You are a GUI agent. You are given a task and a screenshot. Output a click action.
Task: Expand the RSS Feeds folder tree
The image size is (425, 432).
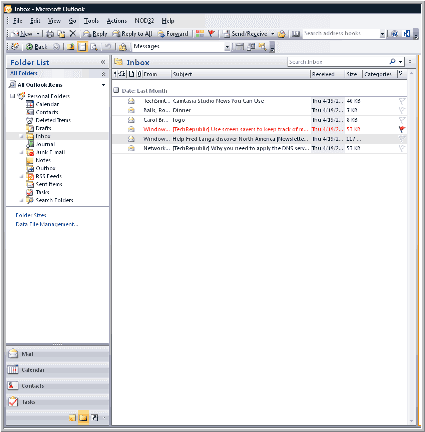coord(22,176)
